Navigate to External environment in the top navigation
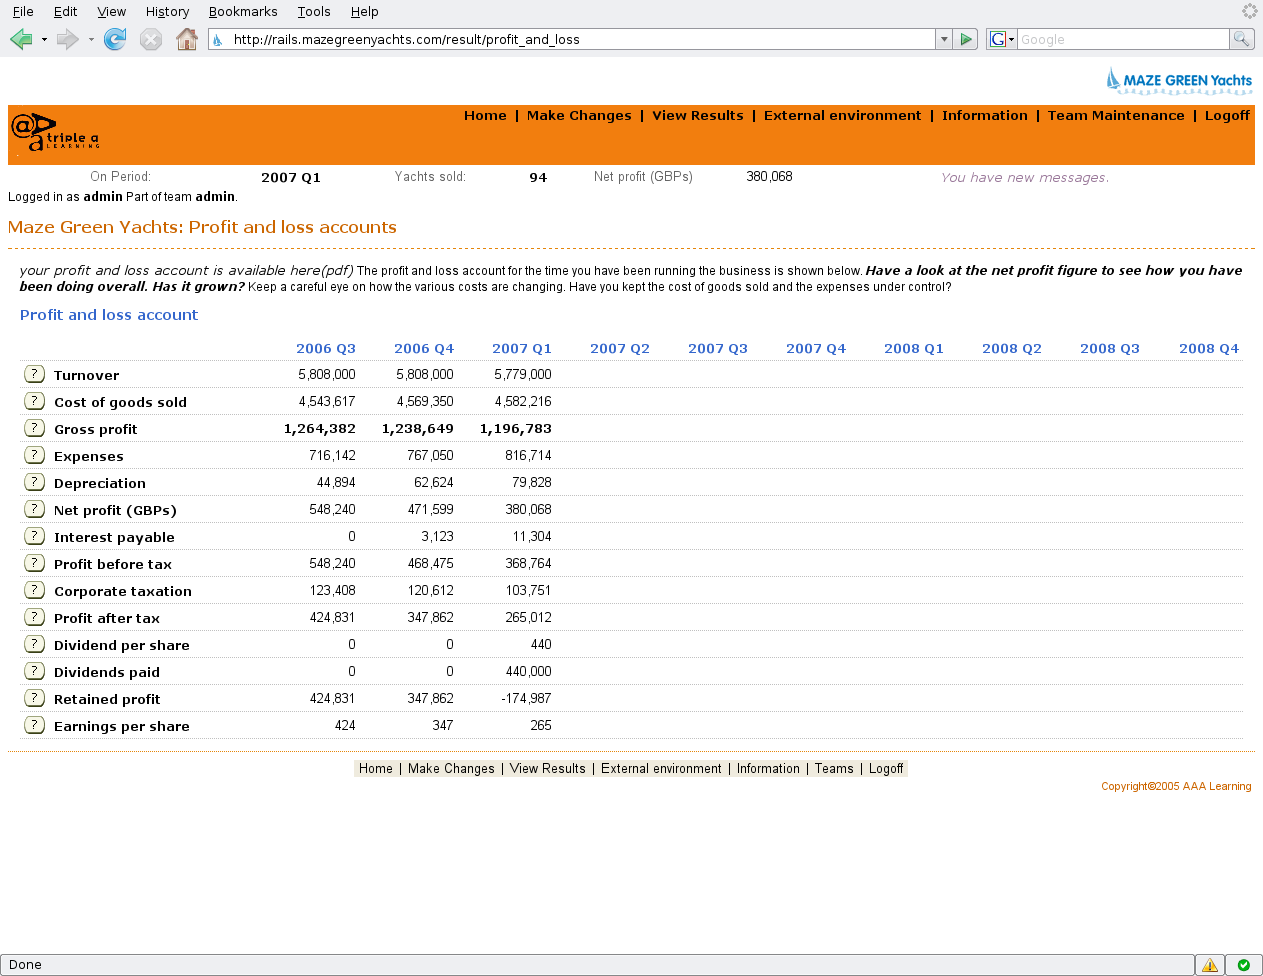The width and height of the screenshot is (1263, 976). [843, 115]
